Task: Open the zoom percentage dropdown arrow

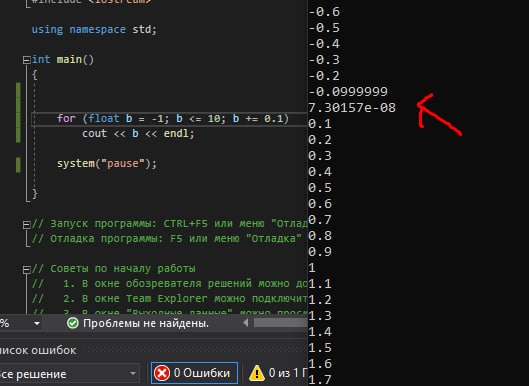Action: tap(37, 324)
